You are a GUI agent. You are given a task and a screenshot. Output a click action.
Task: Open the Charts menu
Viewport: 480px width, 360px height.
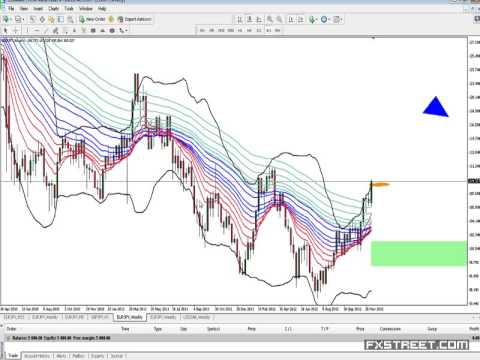[x=53, y=8]
